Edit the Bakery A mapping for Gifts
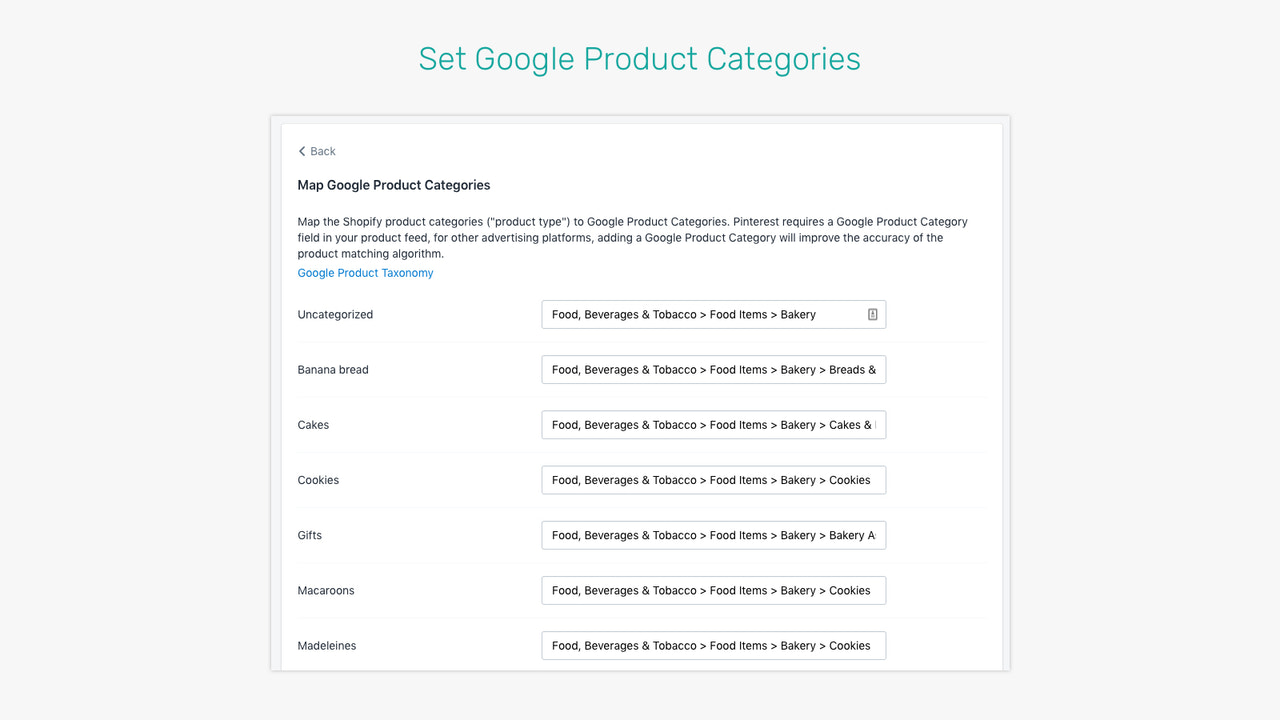1280x720 pixels. [x=713, y=535]
